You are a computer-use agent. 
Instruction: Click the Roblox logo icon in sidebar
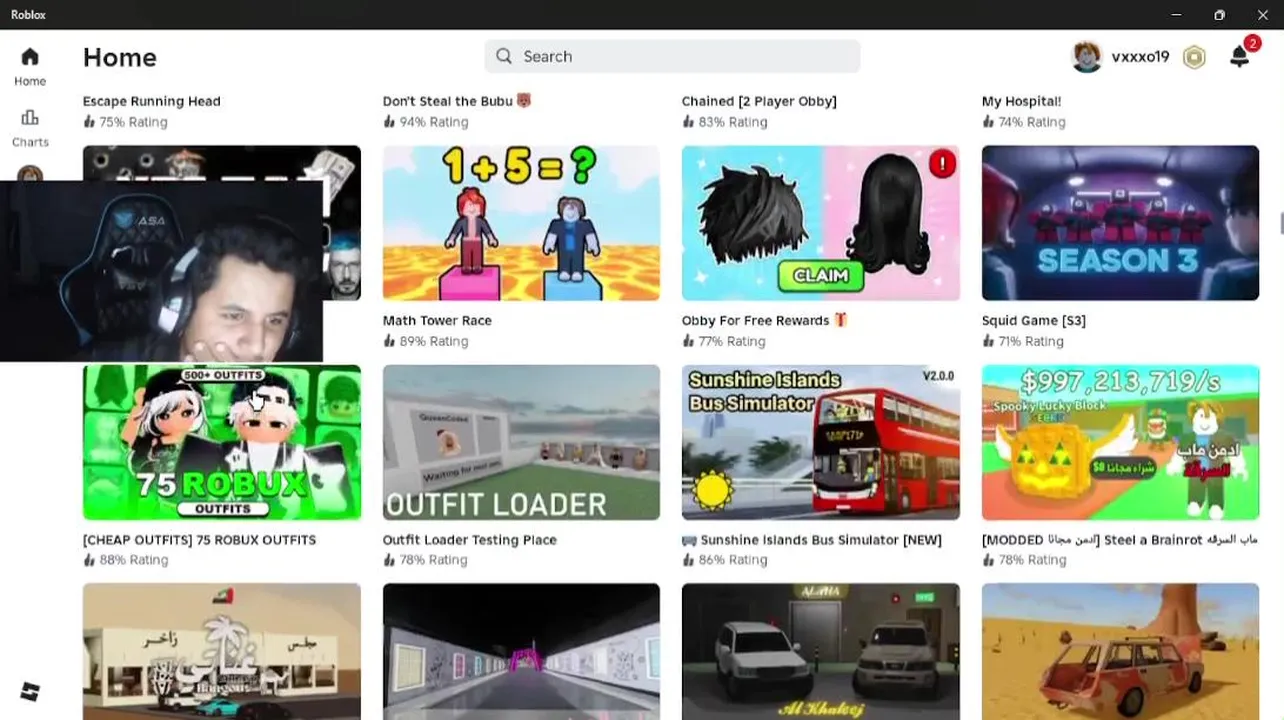point(30,691)
